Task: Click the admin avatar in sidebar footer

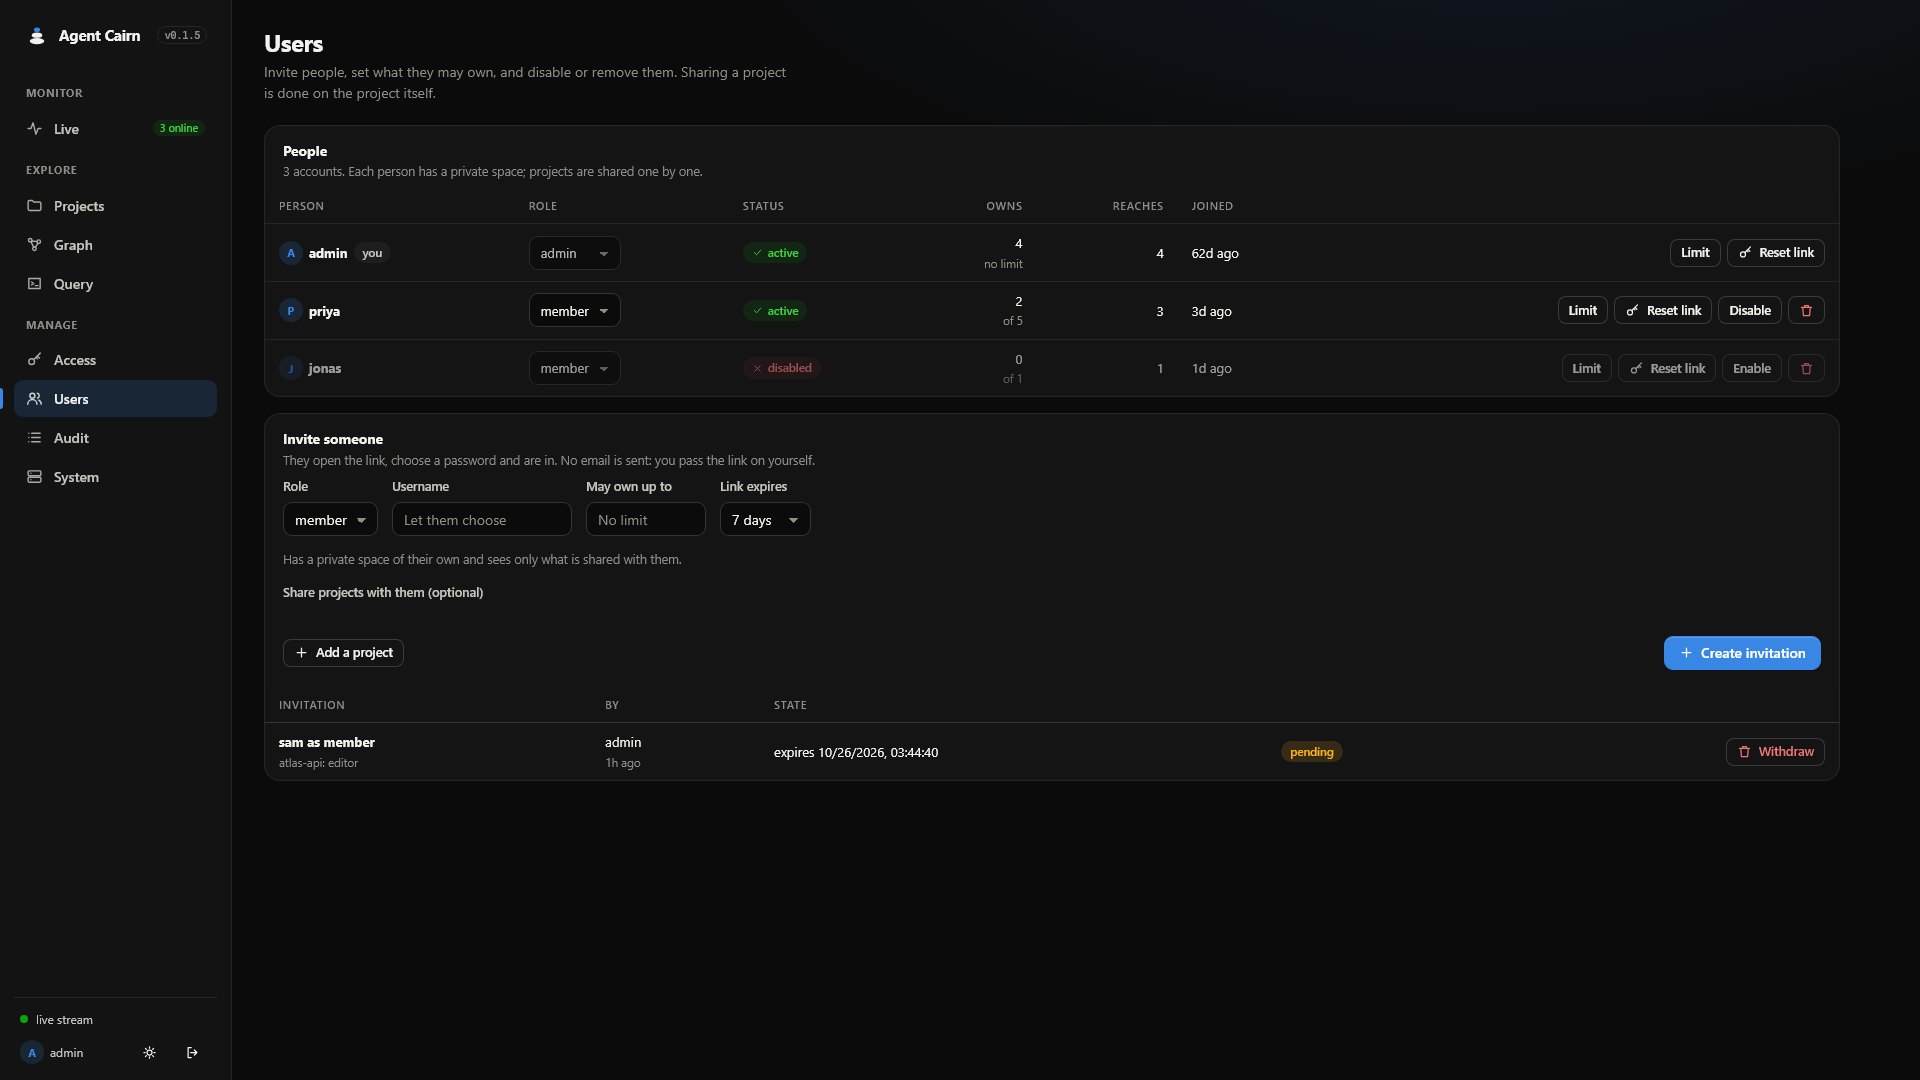Action: coord(32,1053)
